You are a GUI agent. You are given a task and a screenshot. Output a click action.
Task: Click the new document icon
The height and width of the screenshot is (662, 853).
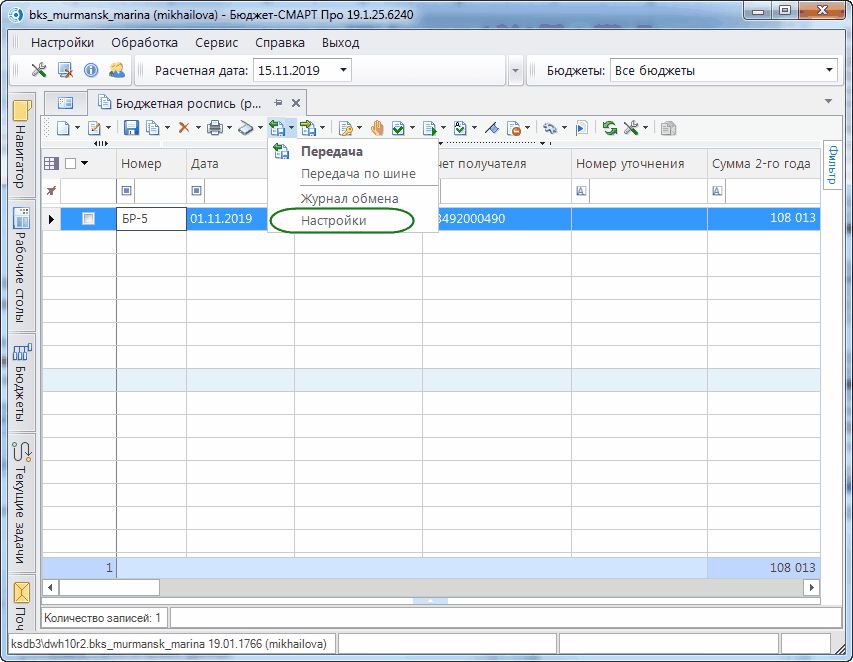(x=62, y=128)
